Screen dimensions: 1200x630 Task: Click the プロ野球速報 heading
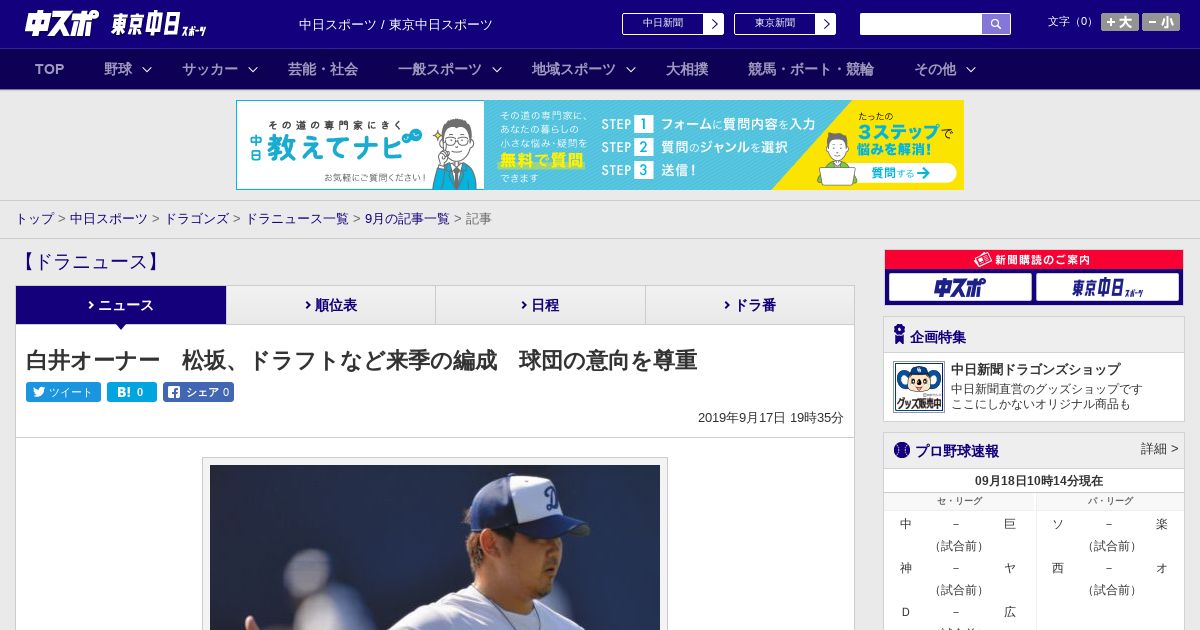coord(957,451)
